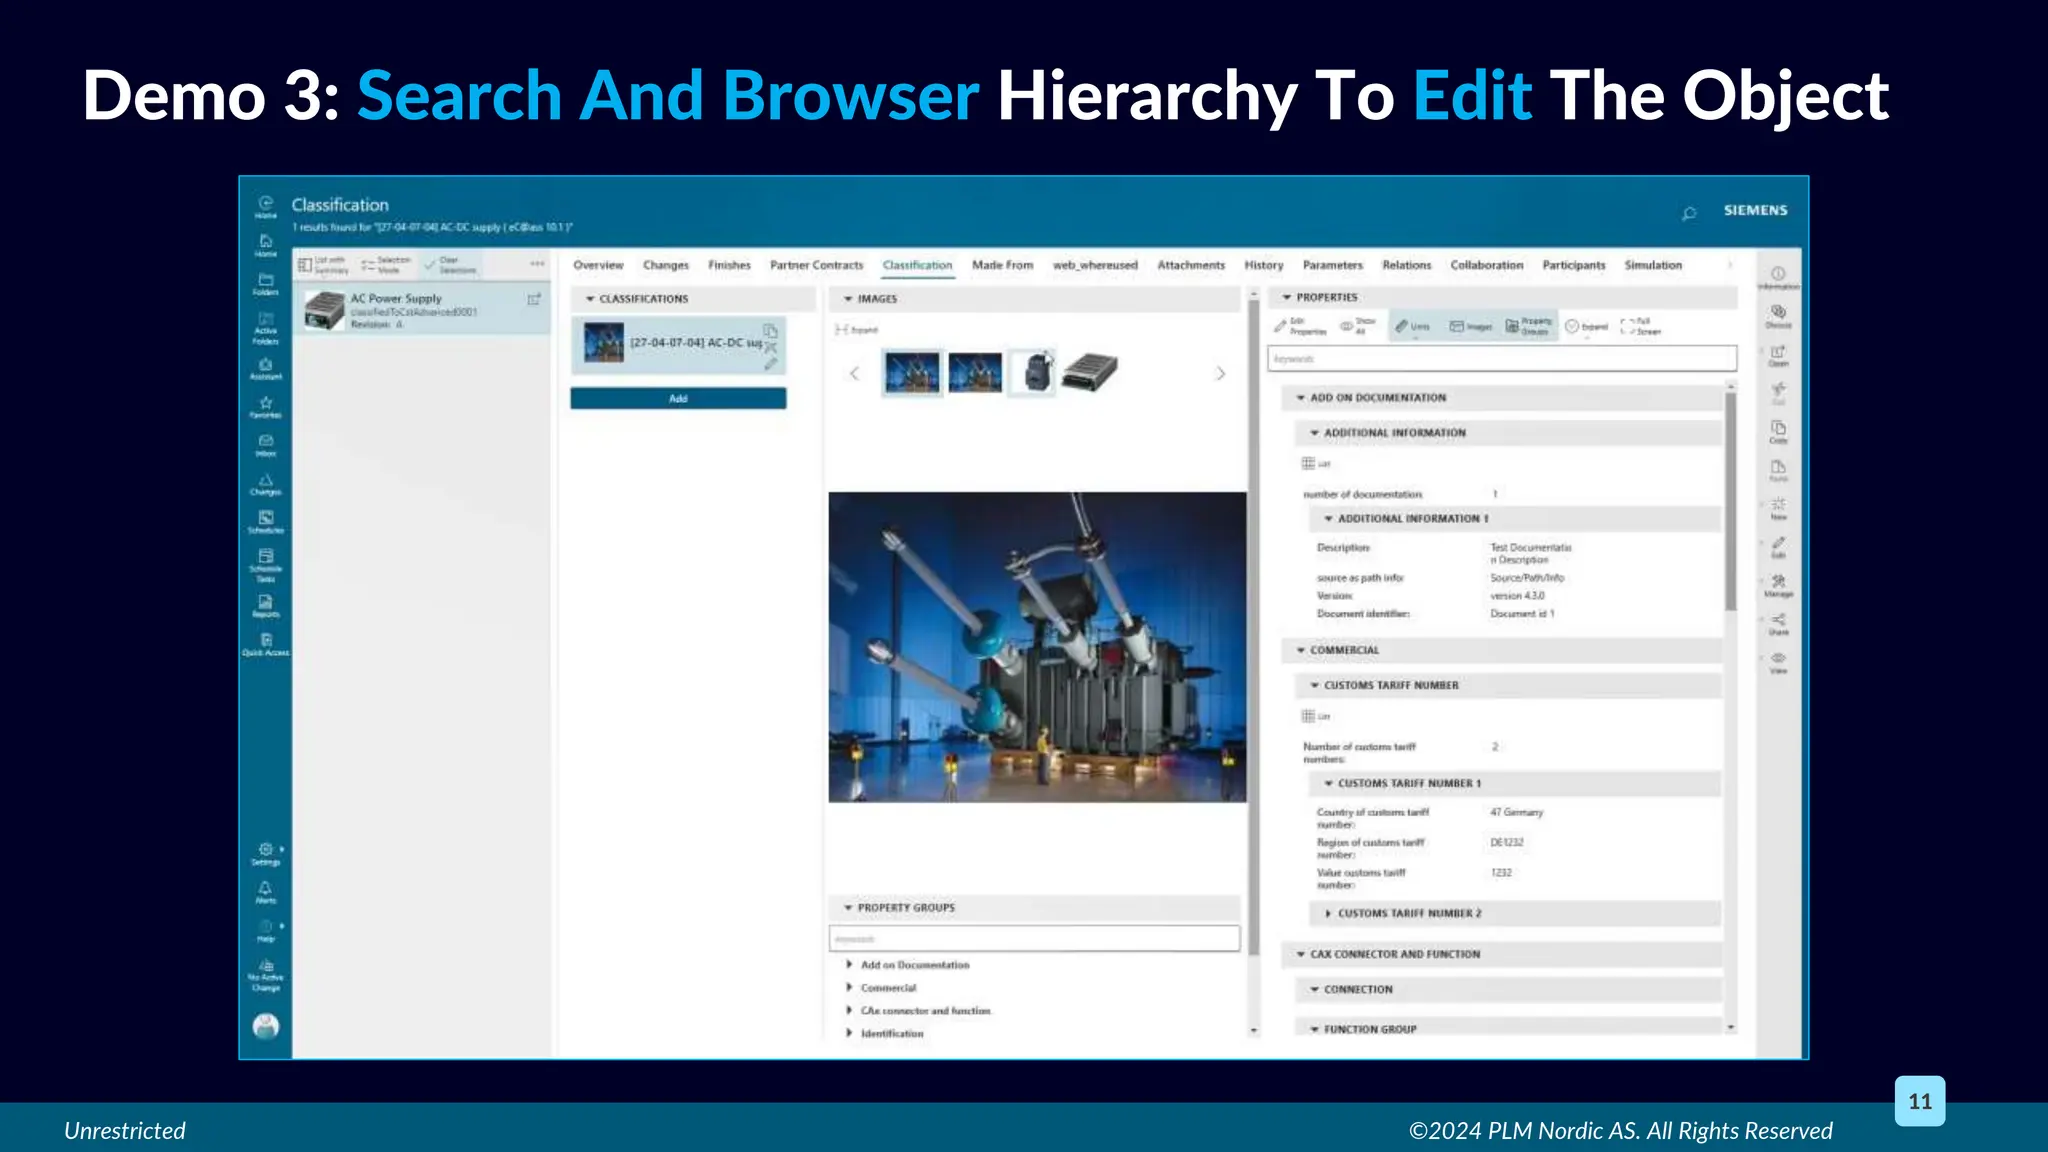Screen dimensions: 2048x1152
Task: Open the Inbox sidebar icon
Action: pyautogui.click(x=266, y=445)
